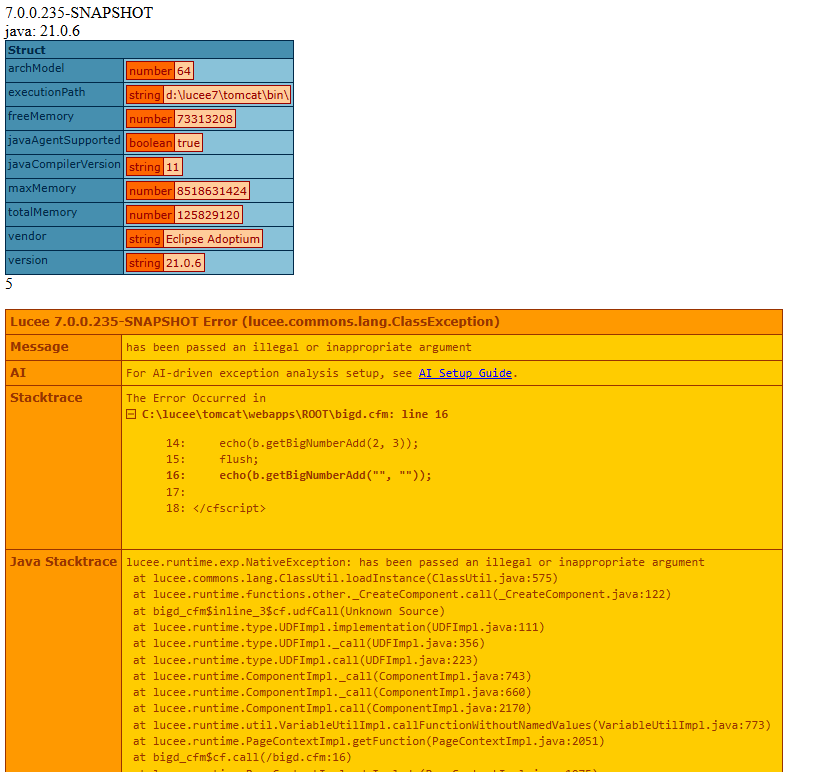Click the number type label beside 8518631424
This screenshot has height=772, width=836.
[x=150, y=191]
